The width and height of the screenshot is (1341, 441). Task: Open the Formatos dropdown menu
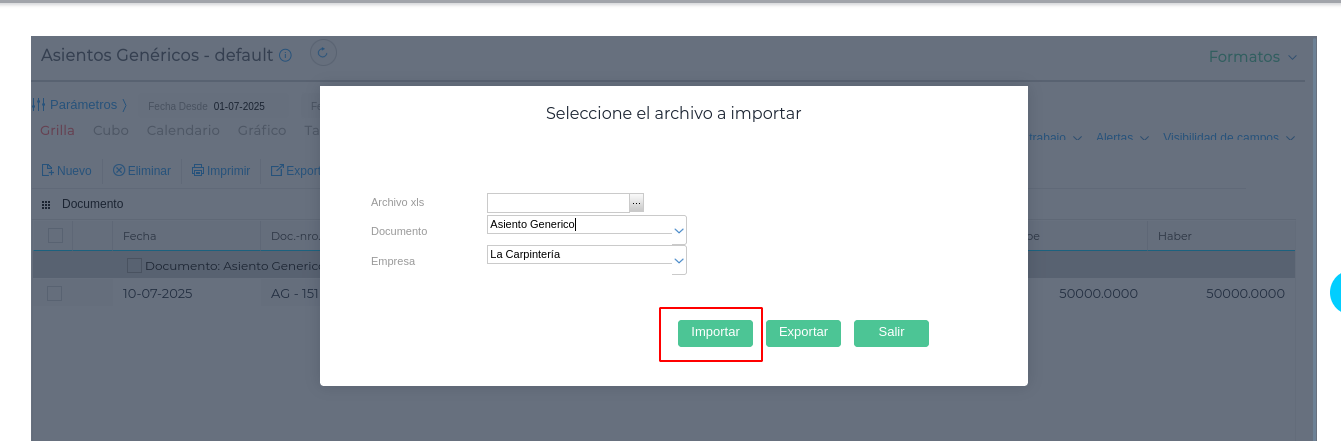tap(1252, 57)
